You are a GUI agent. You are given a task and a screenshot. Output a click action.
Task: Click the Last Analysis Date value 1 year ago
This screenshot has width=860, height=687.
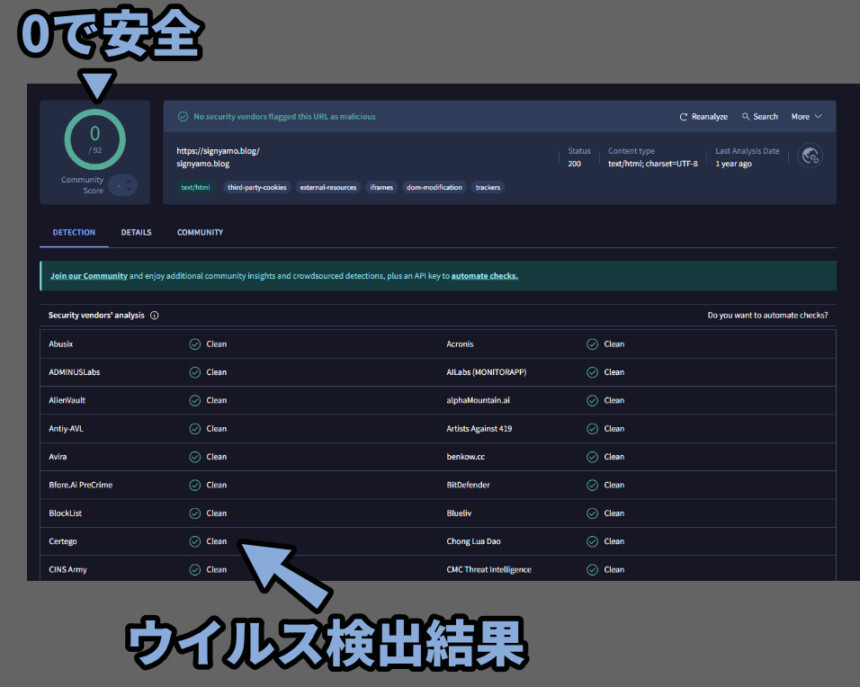tap(733, 164)
